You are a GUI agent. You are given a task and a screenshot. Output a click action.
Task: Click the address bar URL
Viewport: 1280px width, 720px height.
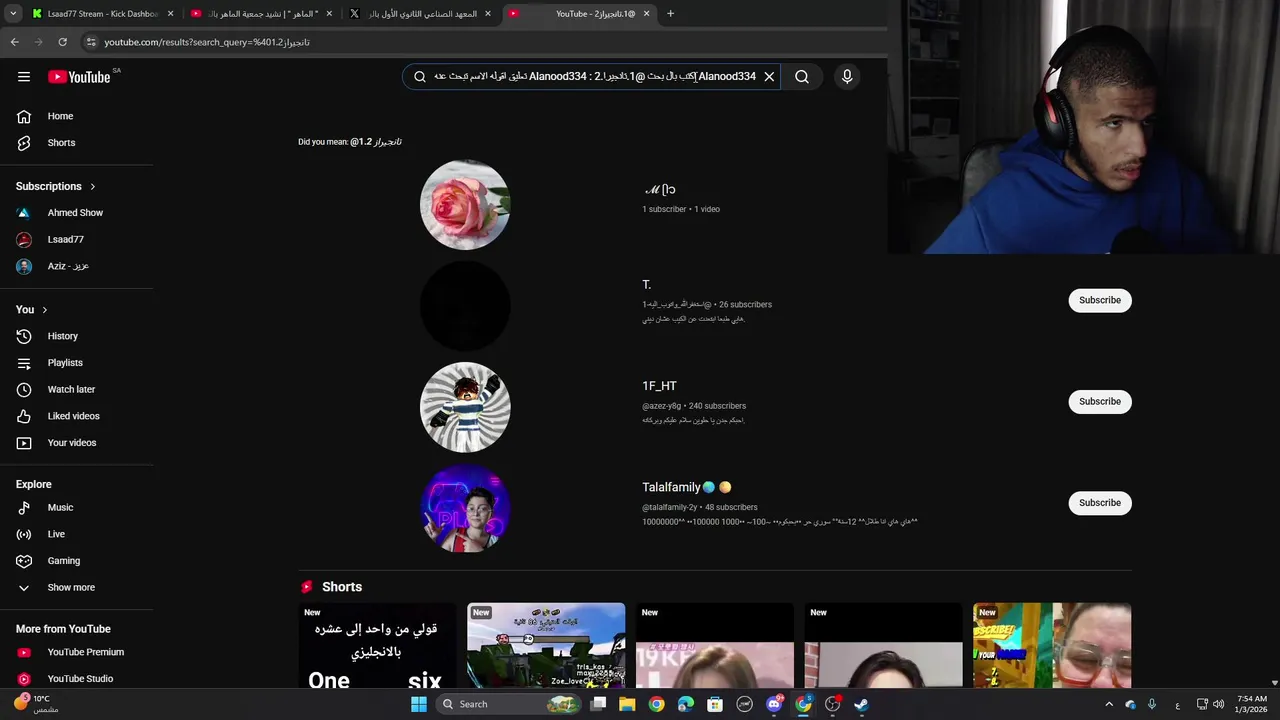pos(207,42)
